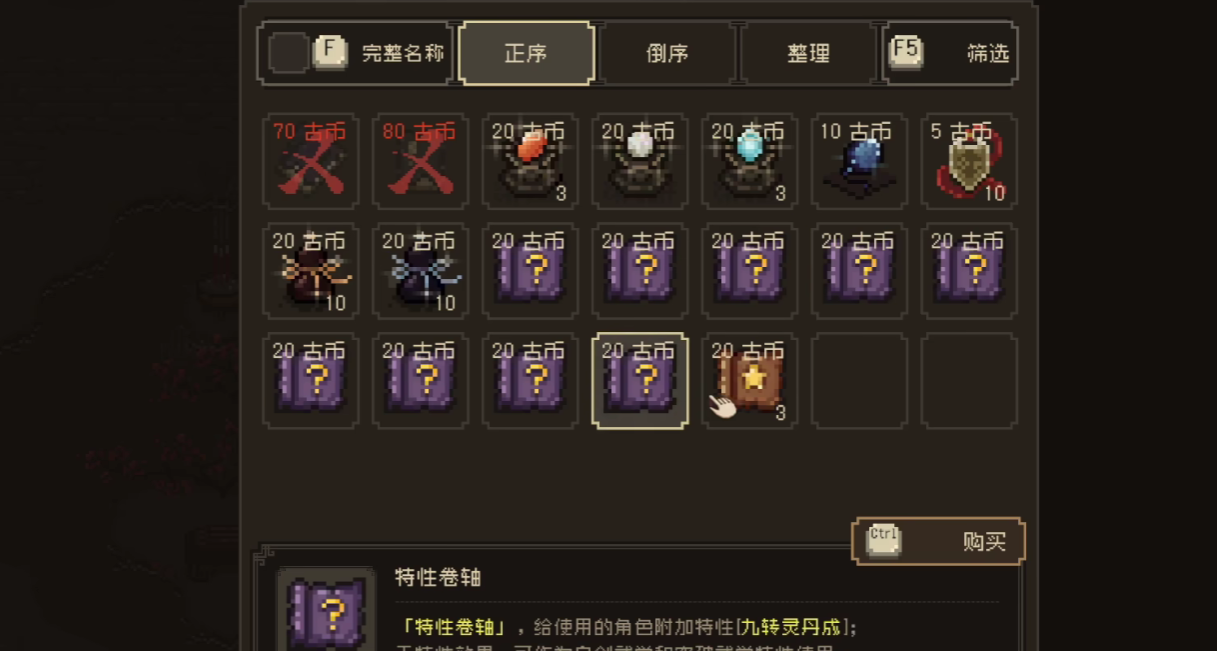Screen dimensions: 1217x651
Task: Select the cyan gem ring item
Action: [750, 161]
